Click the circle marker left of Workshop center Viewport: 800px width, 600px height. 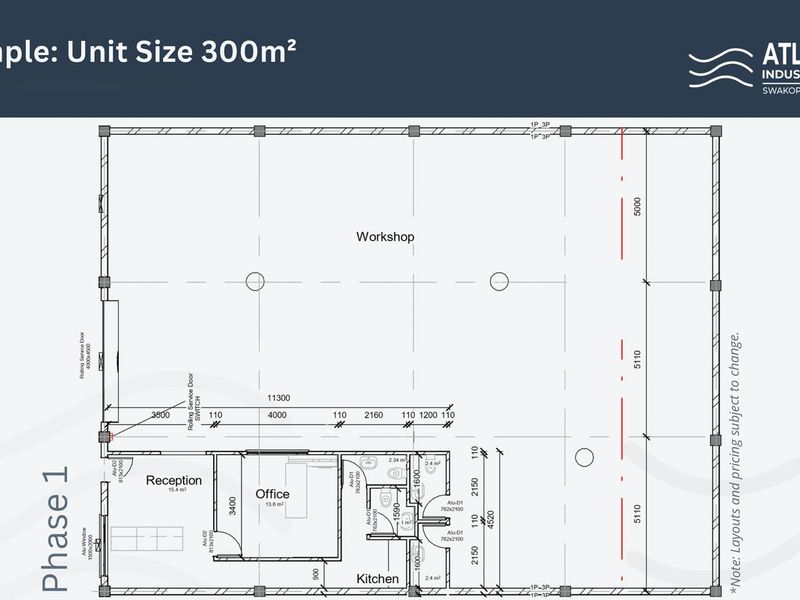pos(255,281)
